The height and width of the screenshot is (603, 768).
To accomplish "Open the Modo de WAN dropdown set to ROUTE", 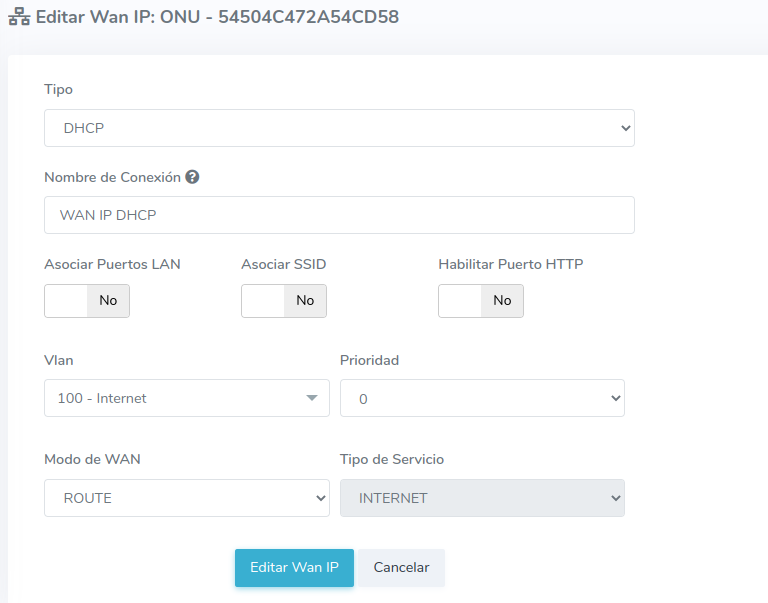I will 187,498.
